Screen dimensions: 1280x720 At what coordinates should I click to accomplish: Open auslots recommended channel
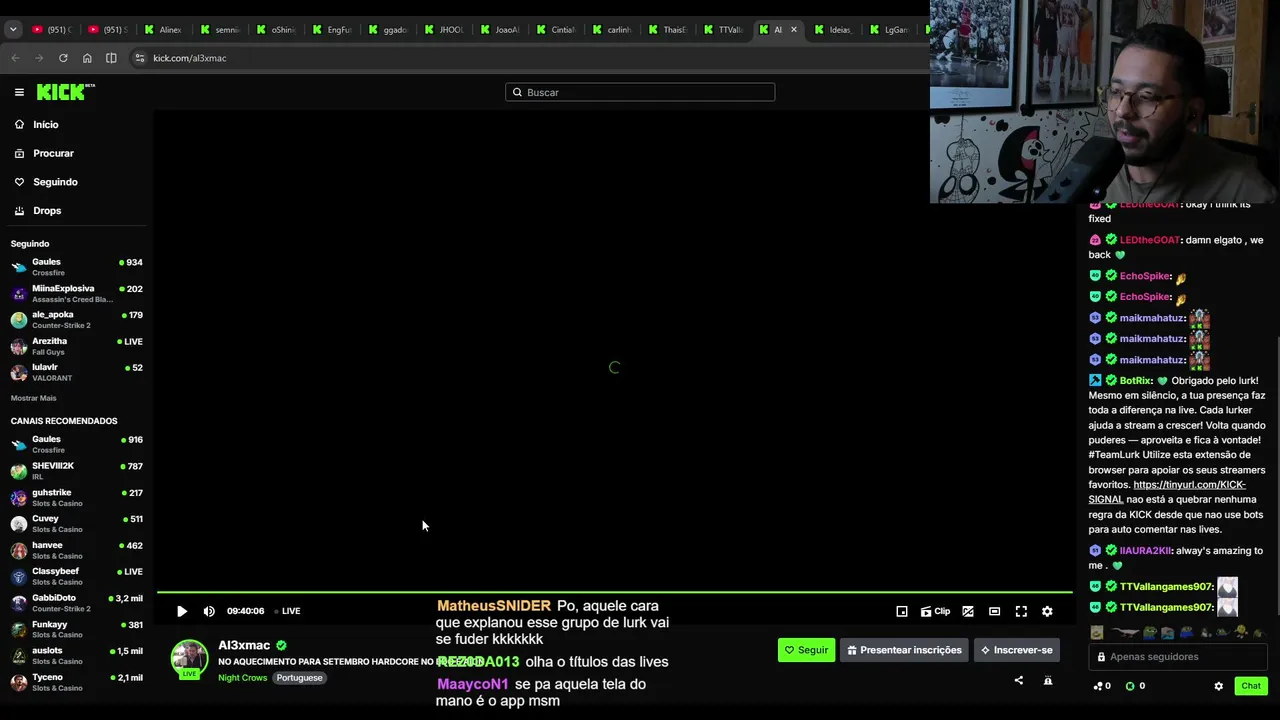(x=76, y=657)
